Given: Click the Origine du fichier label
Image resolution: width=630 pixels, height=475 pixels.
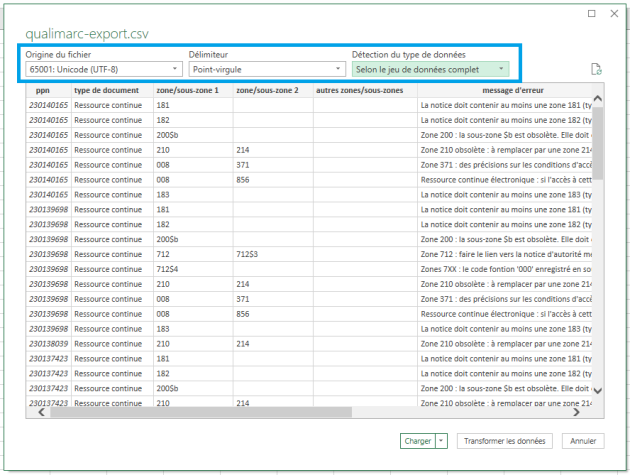Looking at the screenshot, I should tap(58, 55).
